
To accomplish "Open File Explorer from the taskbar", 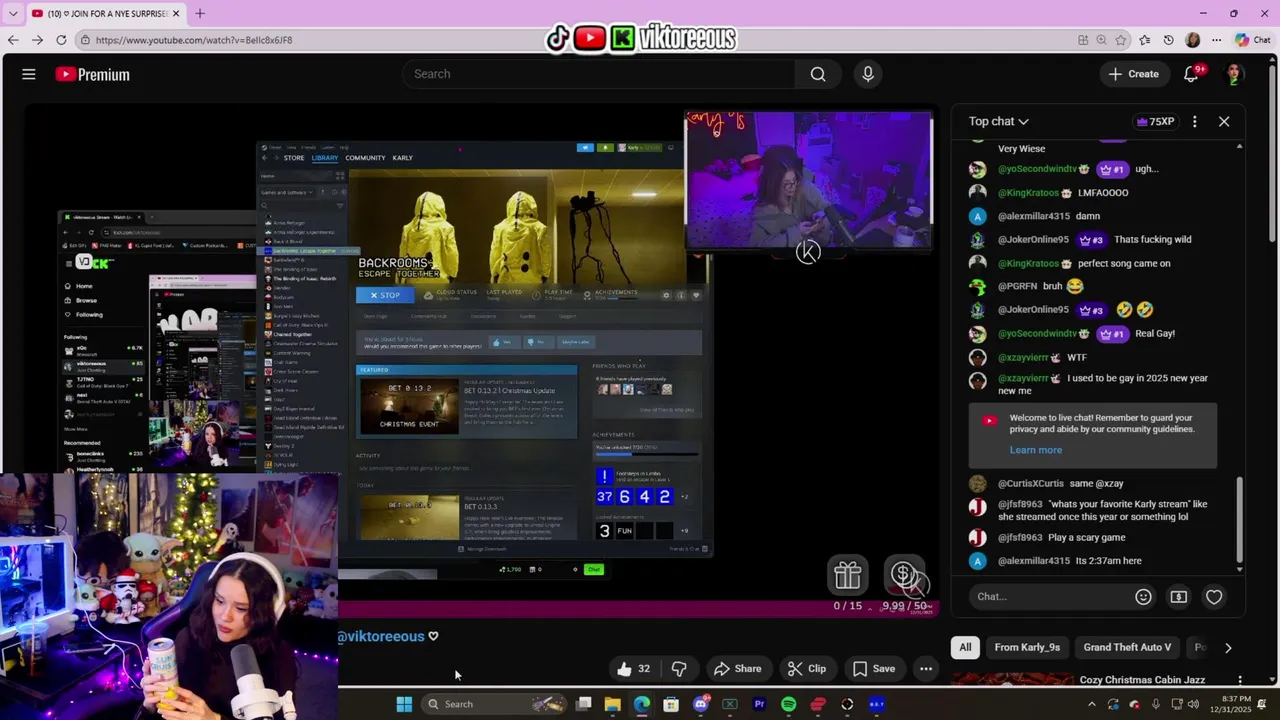I will [613, 704].
